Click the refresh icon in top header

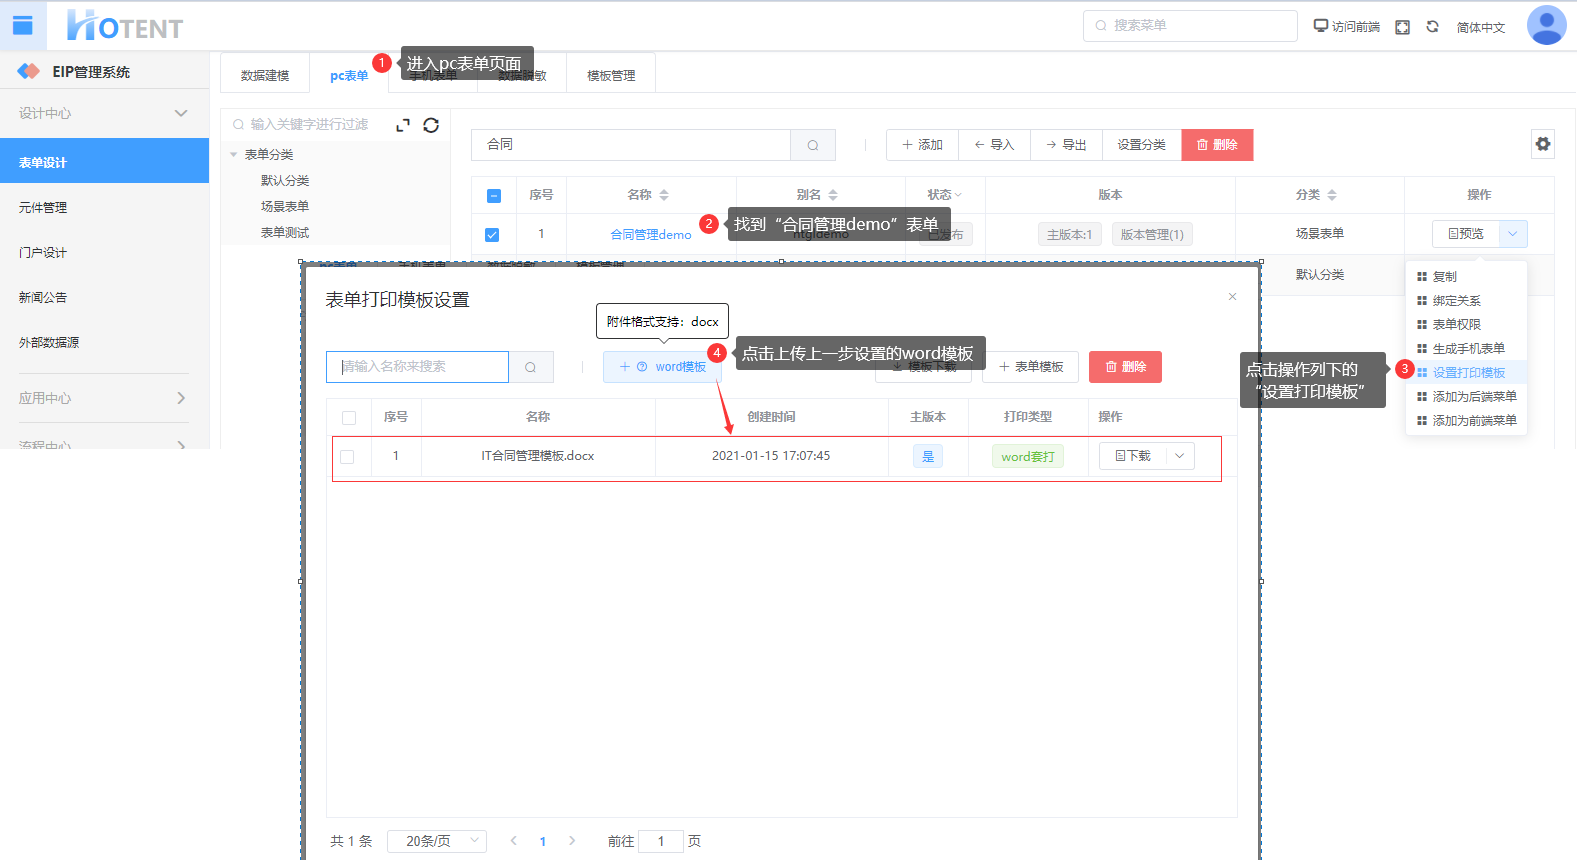(1432, 27)
